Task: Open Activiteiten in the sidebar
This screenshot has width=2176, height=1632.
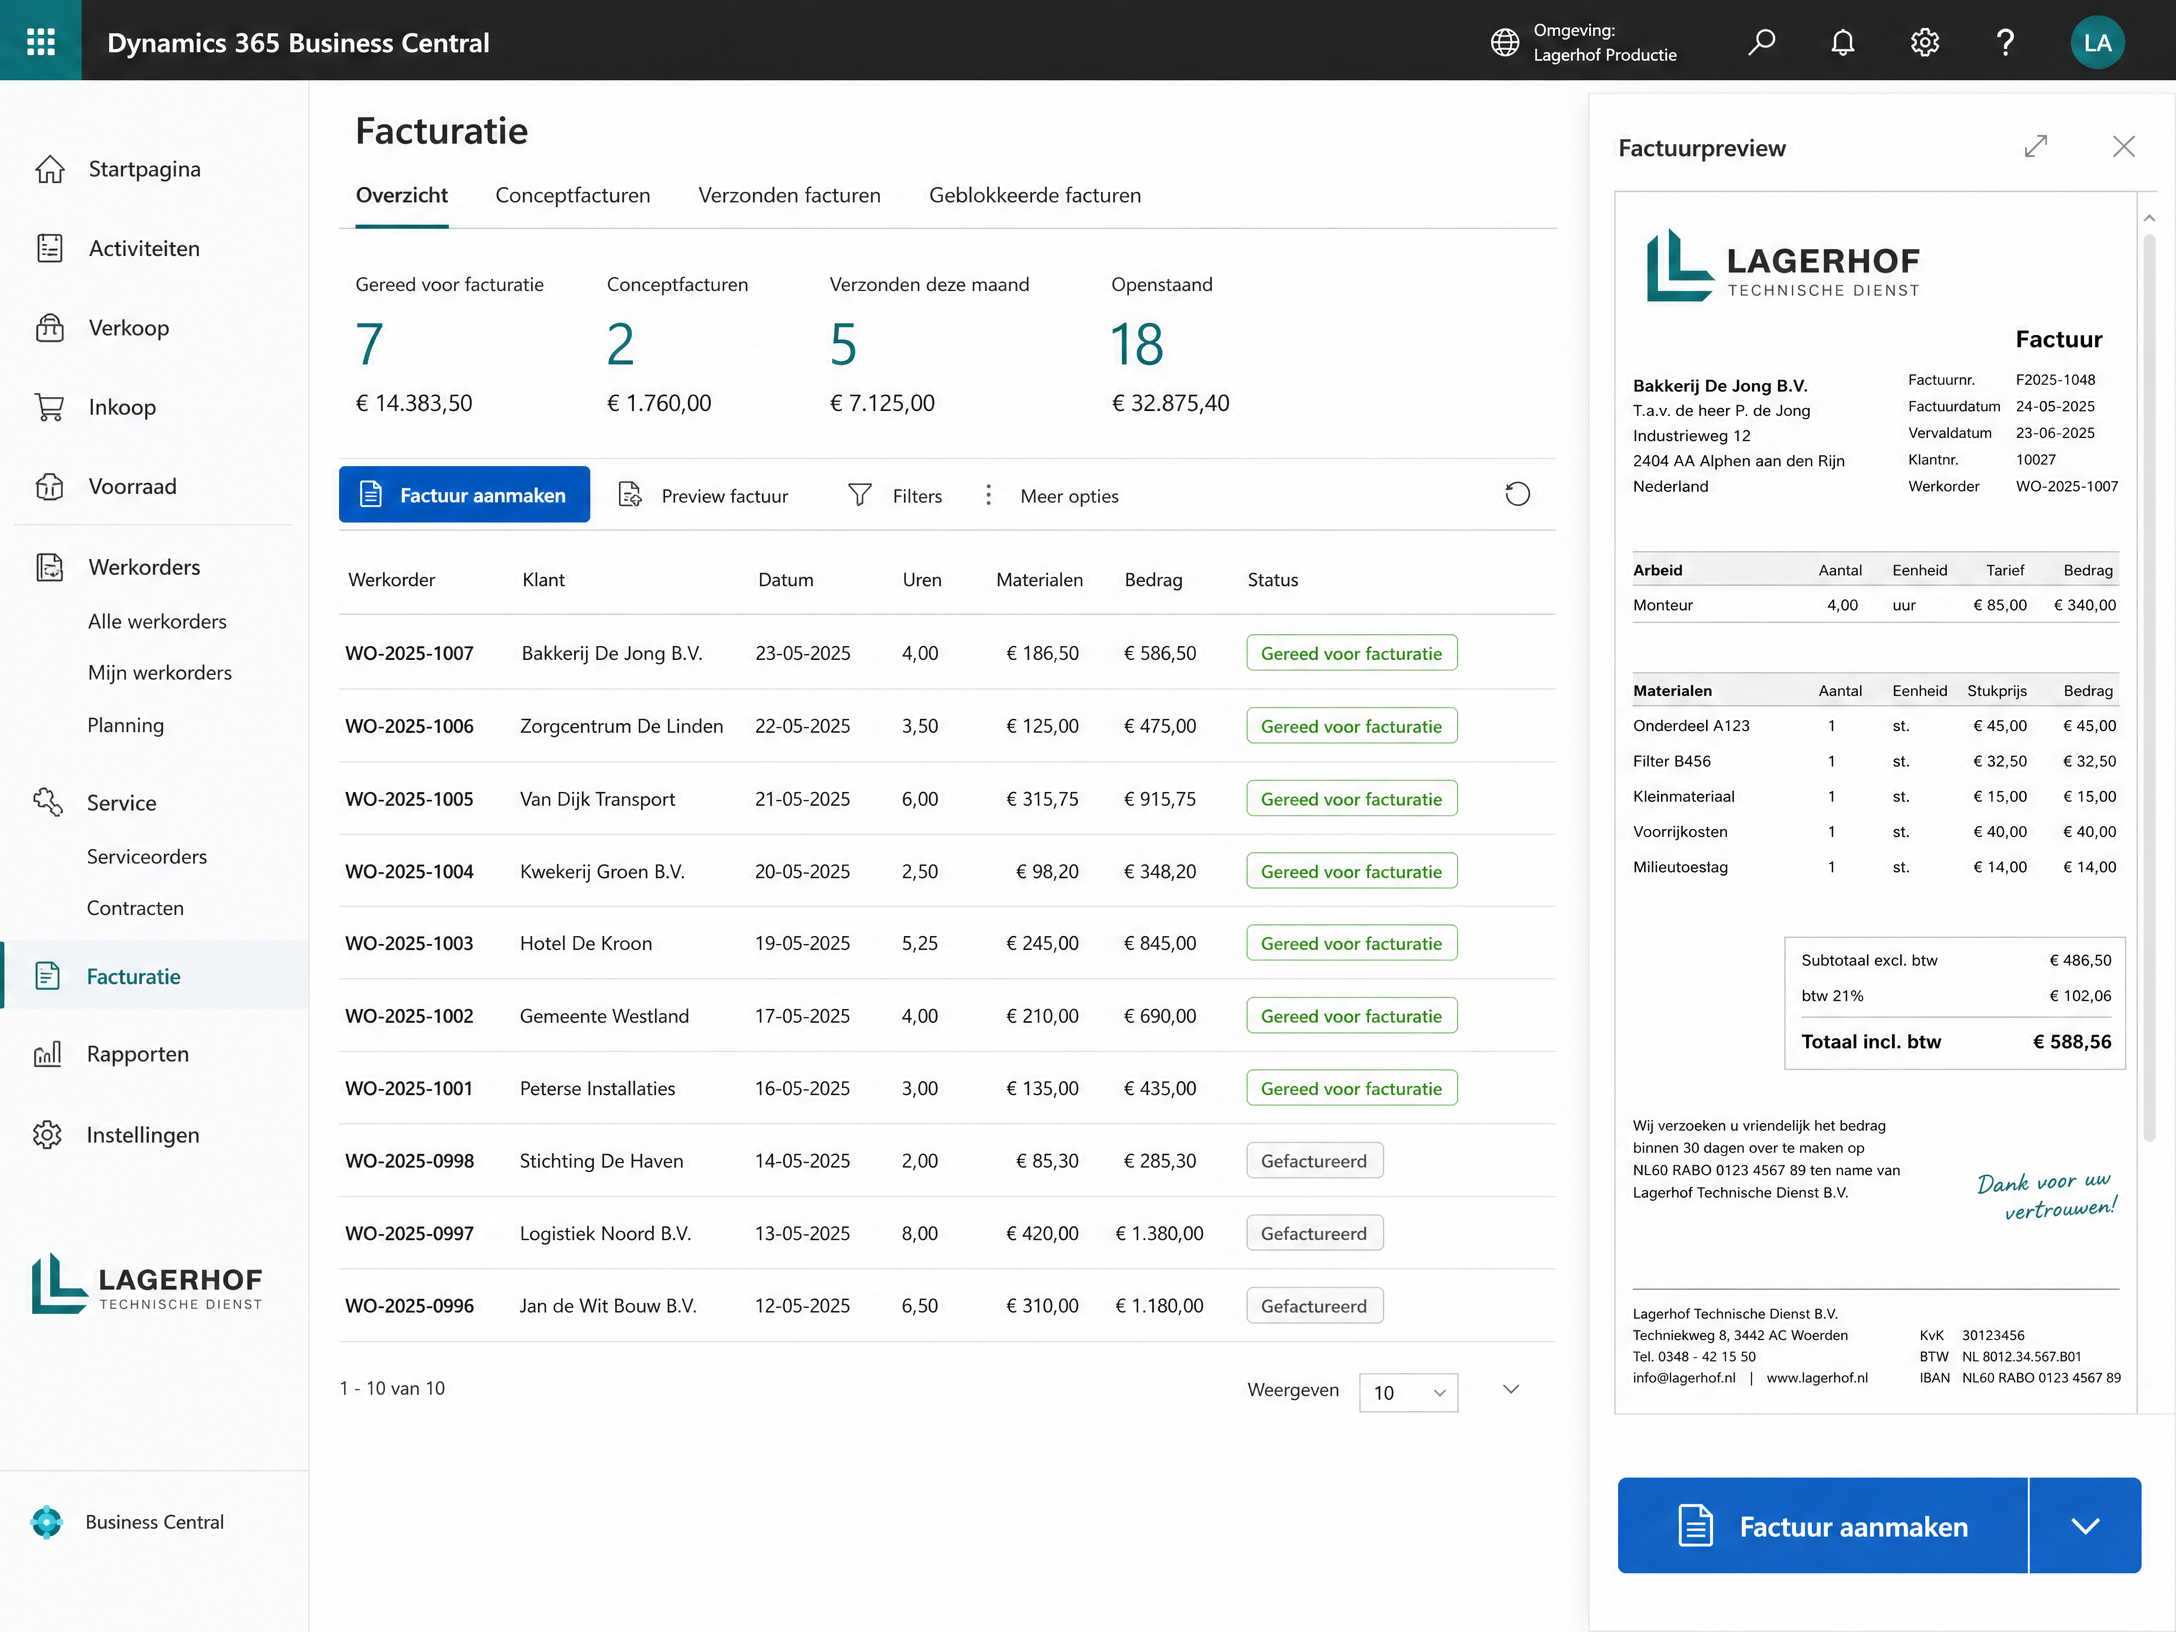Action: coord(118,248)
